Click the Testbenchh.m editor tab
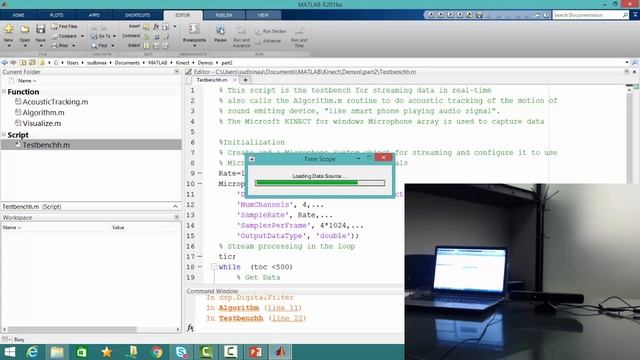Image resolution: width=640 pixels, height=360 pixels. point(212,80)
